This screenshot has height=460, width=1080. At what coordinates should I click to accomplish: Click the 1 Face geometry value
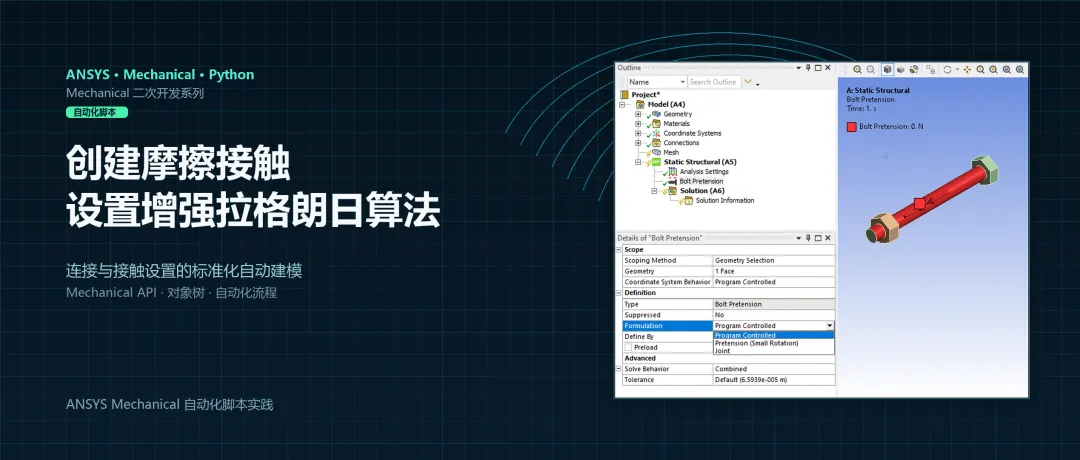pyautogui.click(x=773, y=271)
